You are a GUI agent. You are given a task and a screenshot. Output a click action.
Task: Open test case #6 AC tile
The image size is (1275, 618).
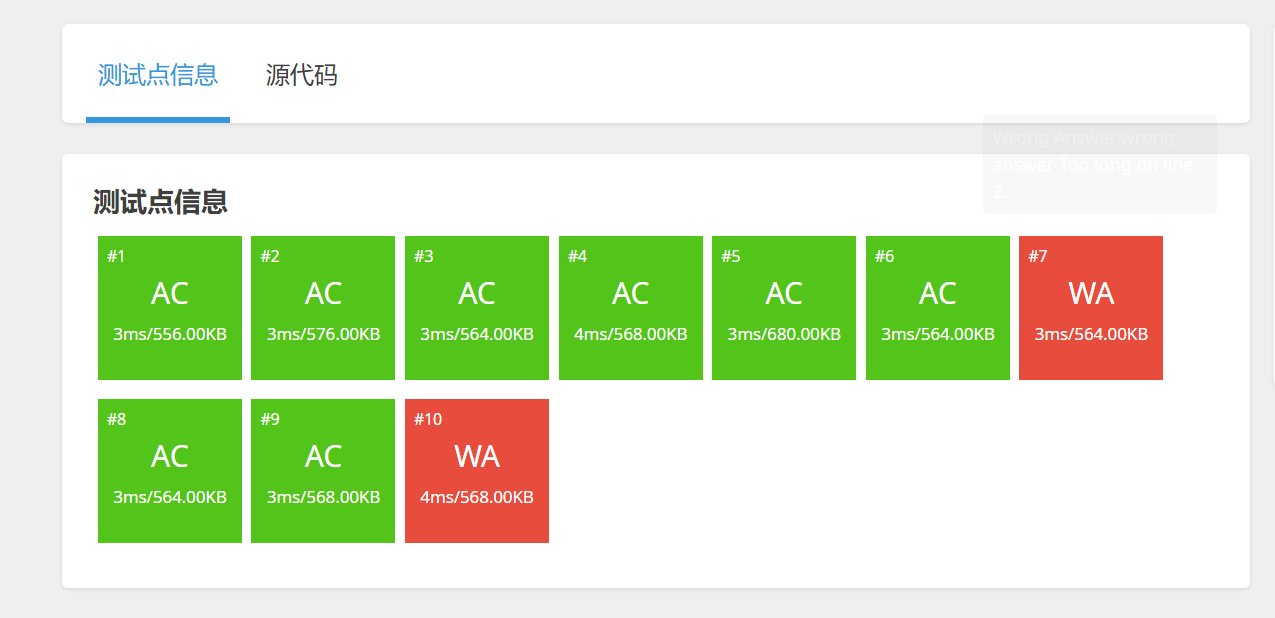coord(938,307)
